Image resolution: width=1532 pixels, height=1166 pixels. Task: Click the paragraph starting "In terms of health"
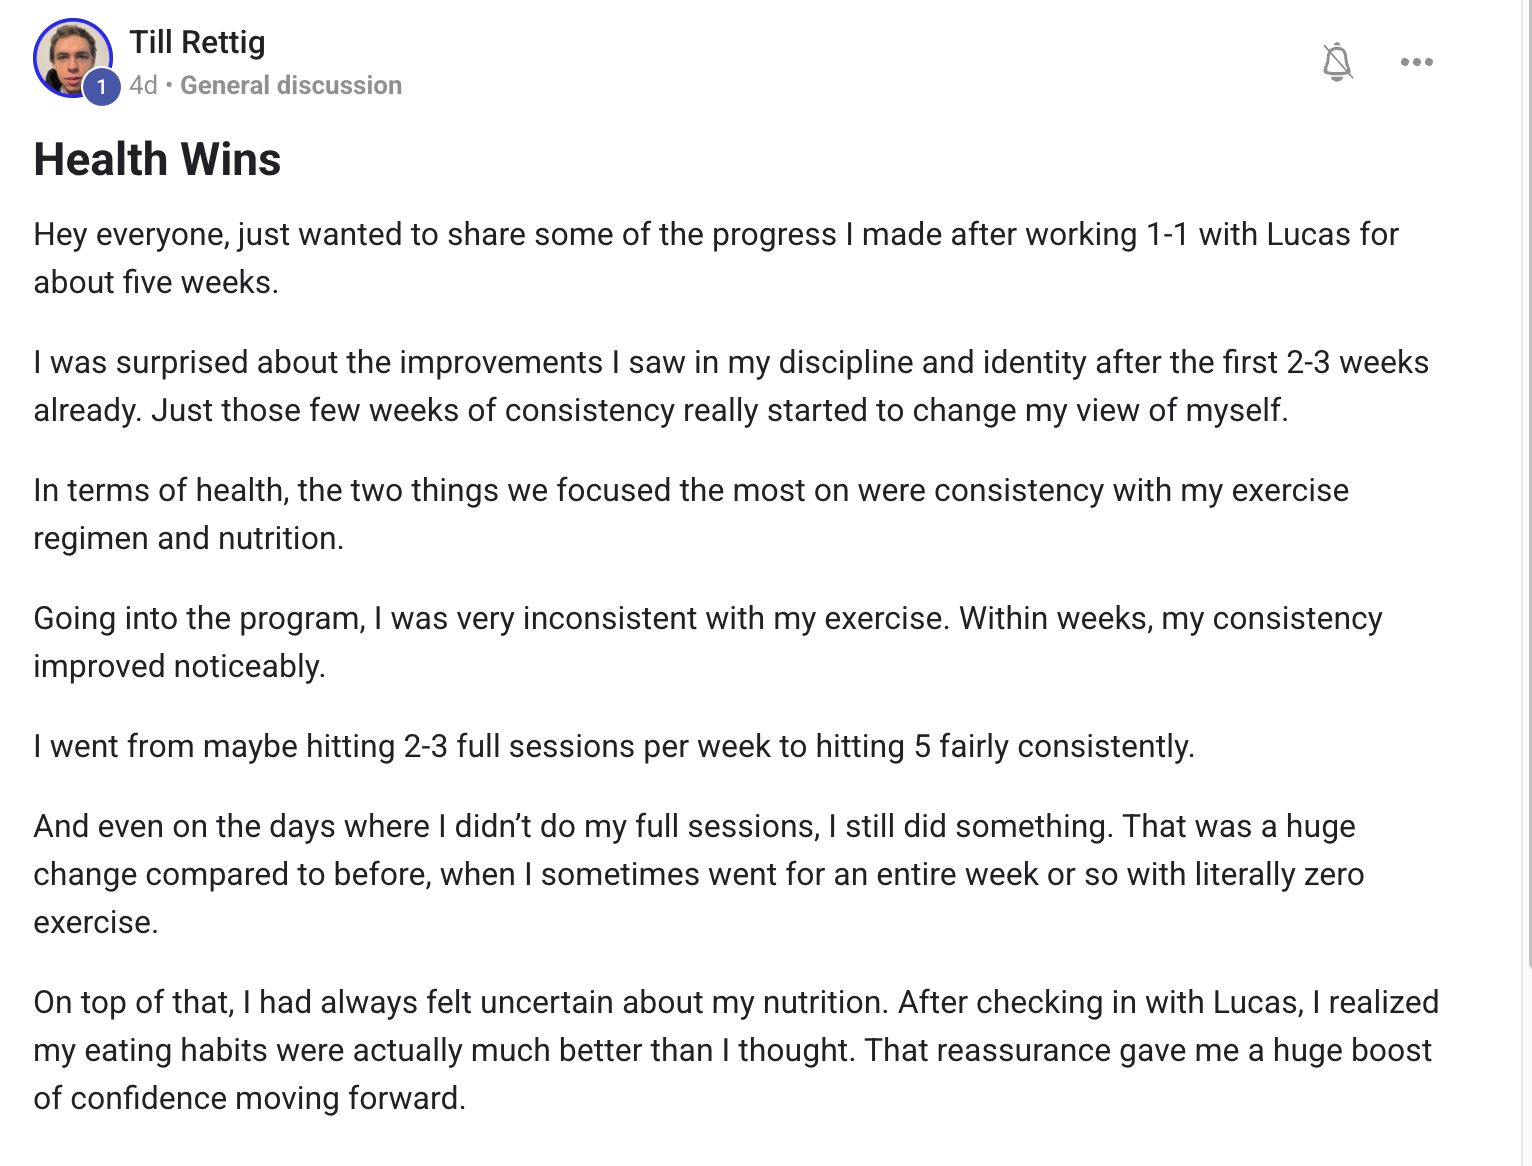[690, 490]
